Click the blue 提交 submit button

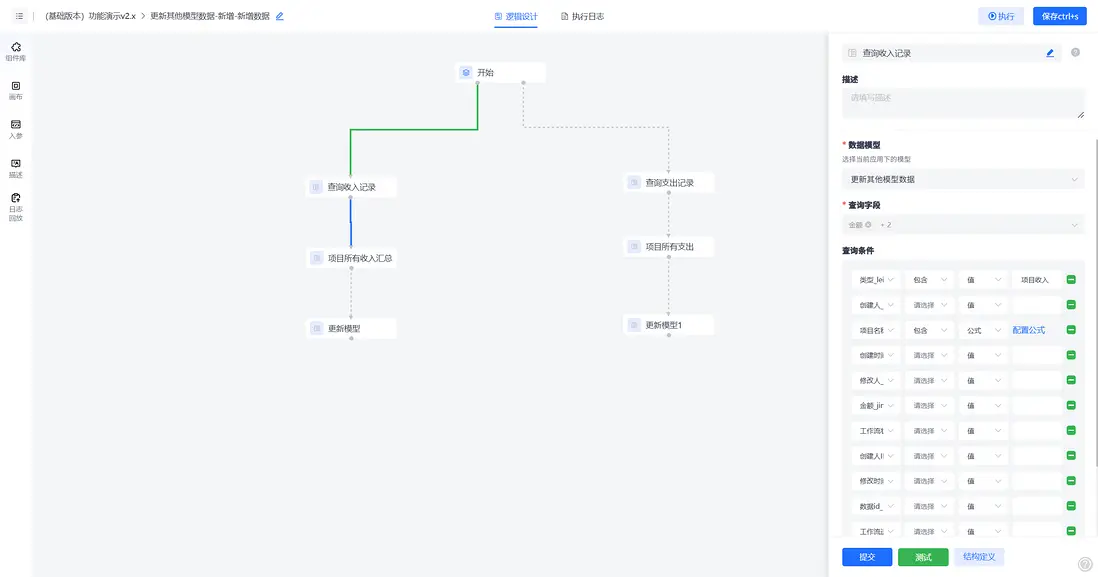(867, 557)
